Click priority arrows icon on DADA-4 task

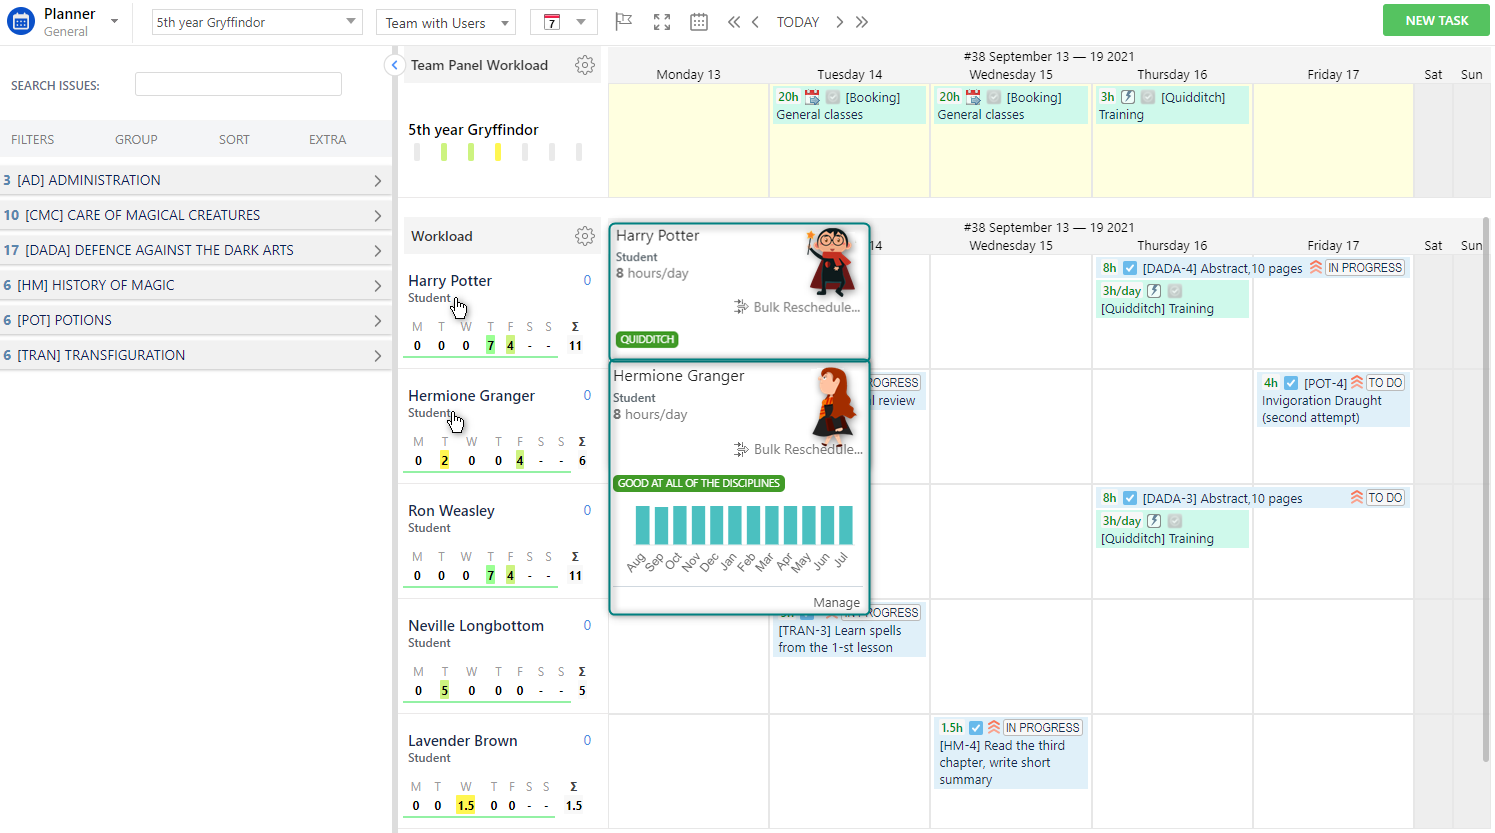[1316, 268]
